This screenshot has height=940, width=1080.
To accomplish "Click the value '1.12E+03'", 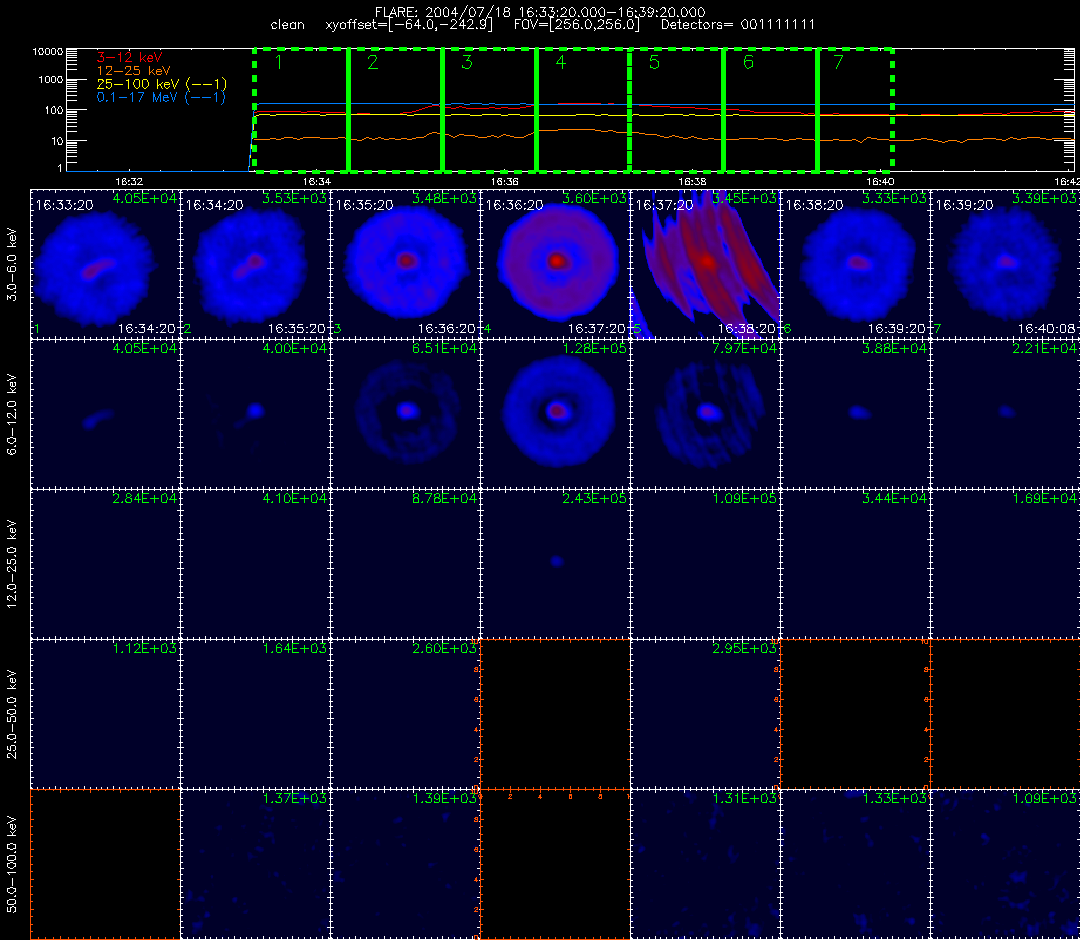I will (145, 649).
